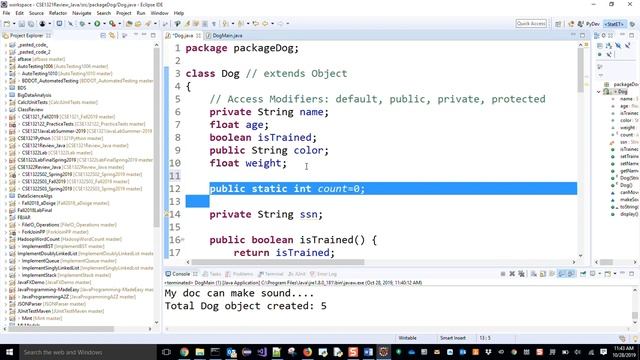Click the Open Type folder icon

tap(129, 24)
